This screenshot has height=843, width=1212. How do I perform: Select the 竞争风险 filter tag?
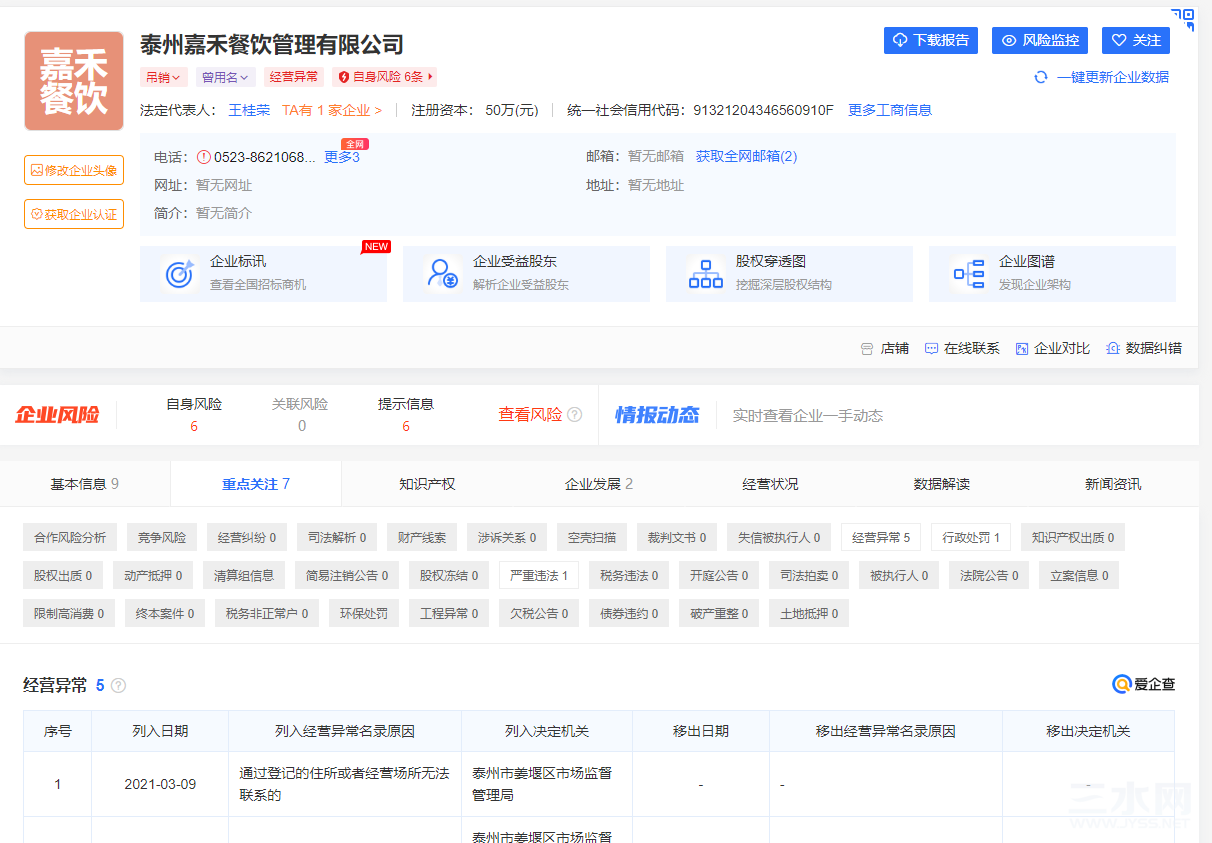pos(162,537)
